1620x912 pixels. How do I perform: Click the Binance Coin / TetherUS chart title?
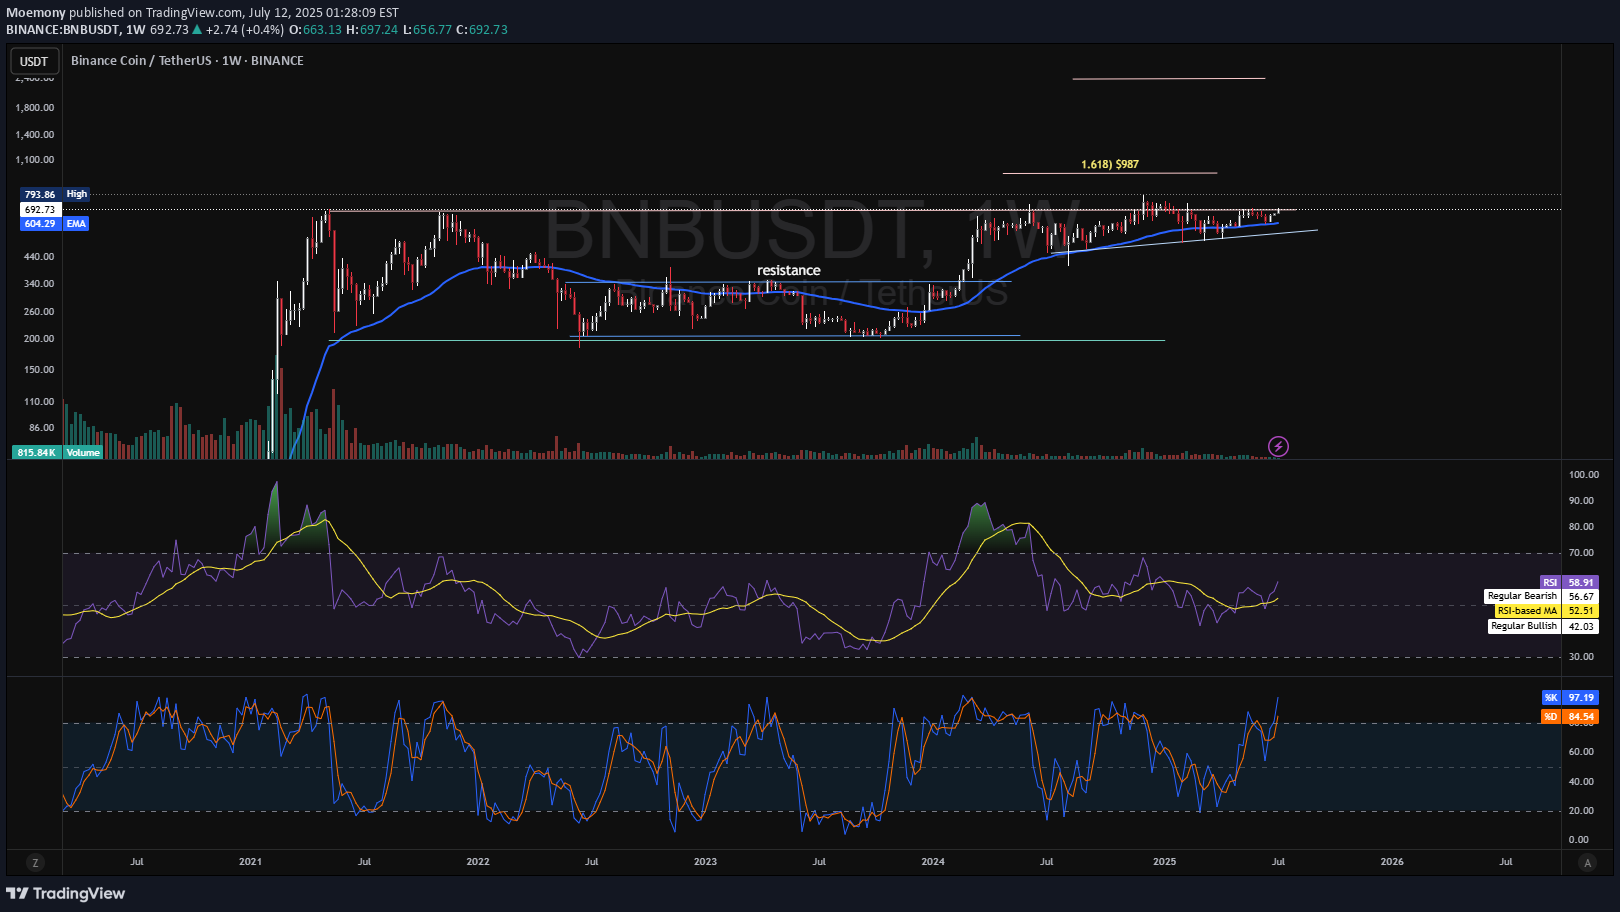pyautogui.click(x=187, y=61)
